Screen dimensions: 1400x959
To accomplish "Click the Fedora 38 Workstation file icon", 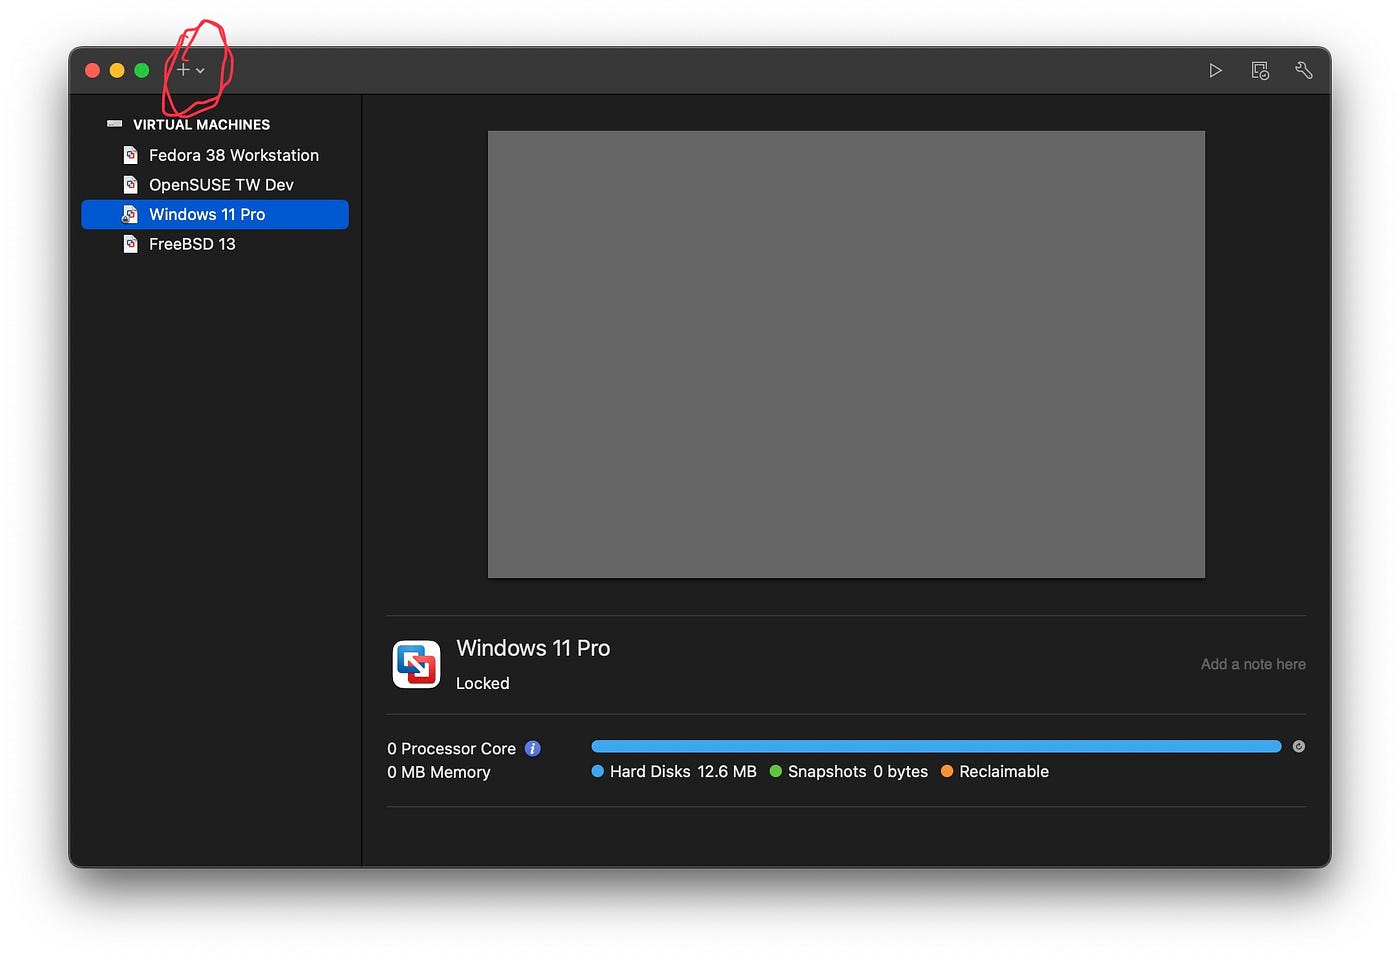I will [130, 155].
